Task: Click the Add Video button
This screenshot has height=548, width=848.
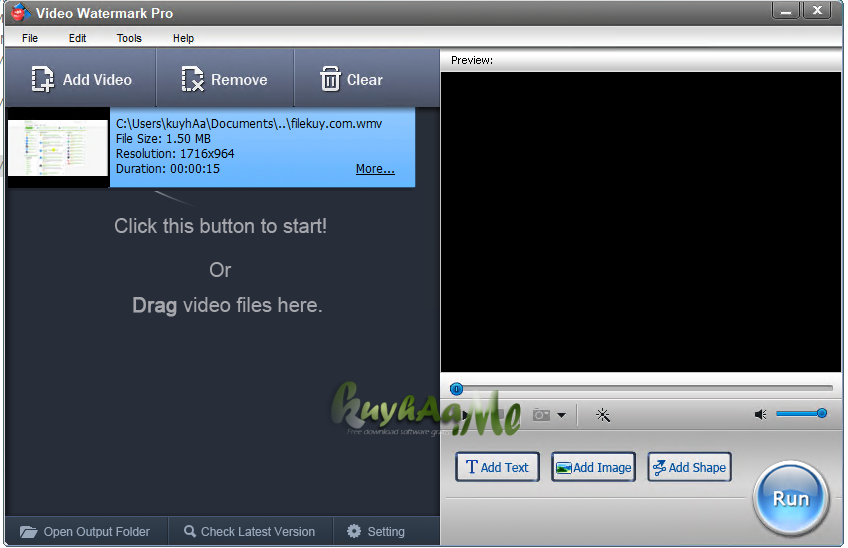Action: [x=81, y=80]
